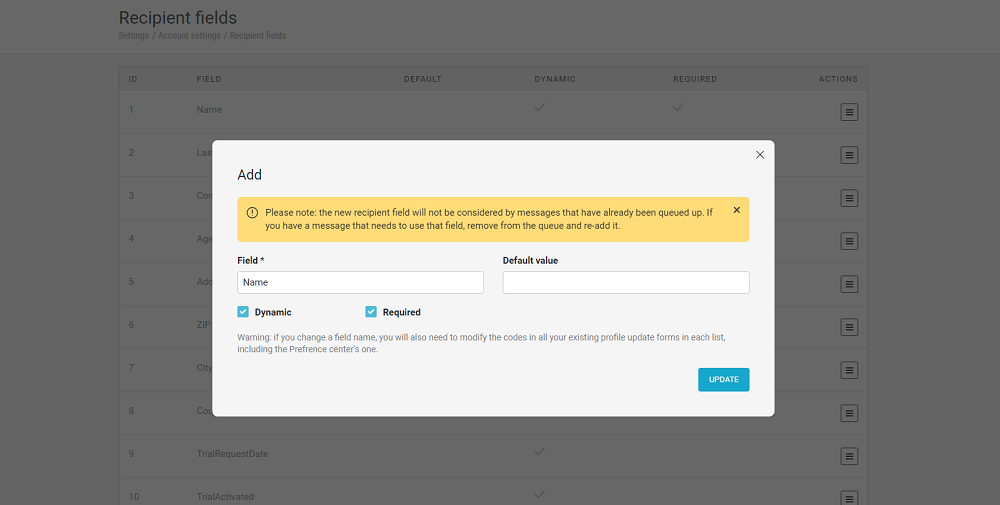Open Account settings breadcrumb link
This screenshot has height=505, width=1000.
click(190, 36)
